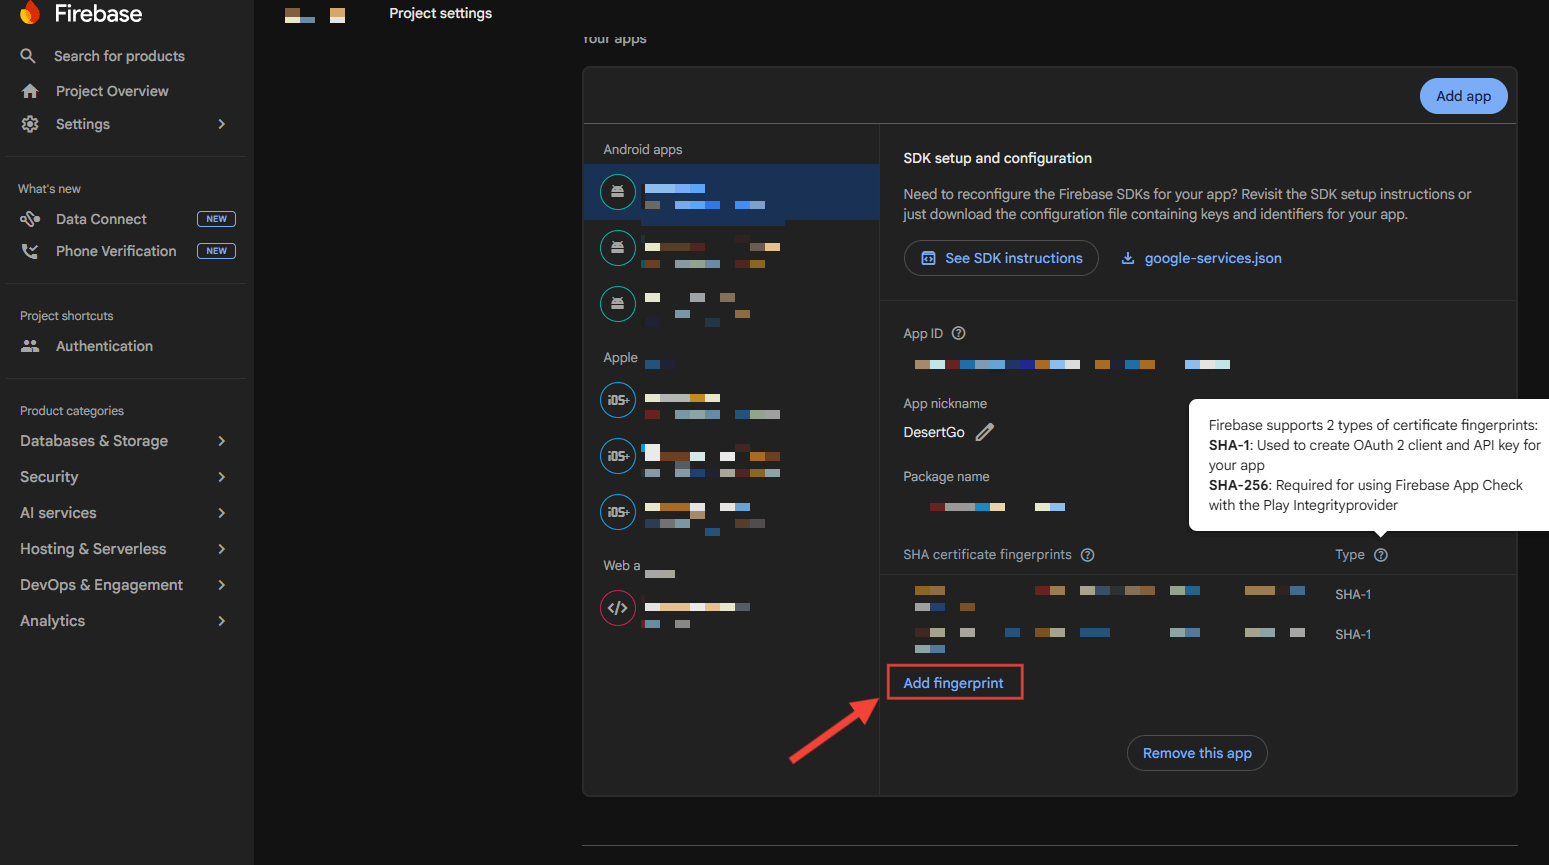Edit the DesertGo nickname with pencil icon
The height and width of the screenshot is (865, 1549).
(985, 432)
